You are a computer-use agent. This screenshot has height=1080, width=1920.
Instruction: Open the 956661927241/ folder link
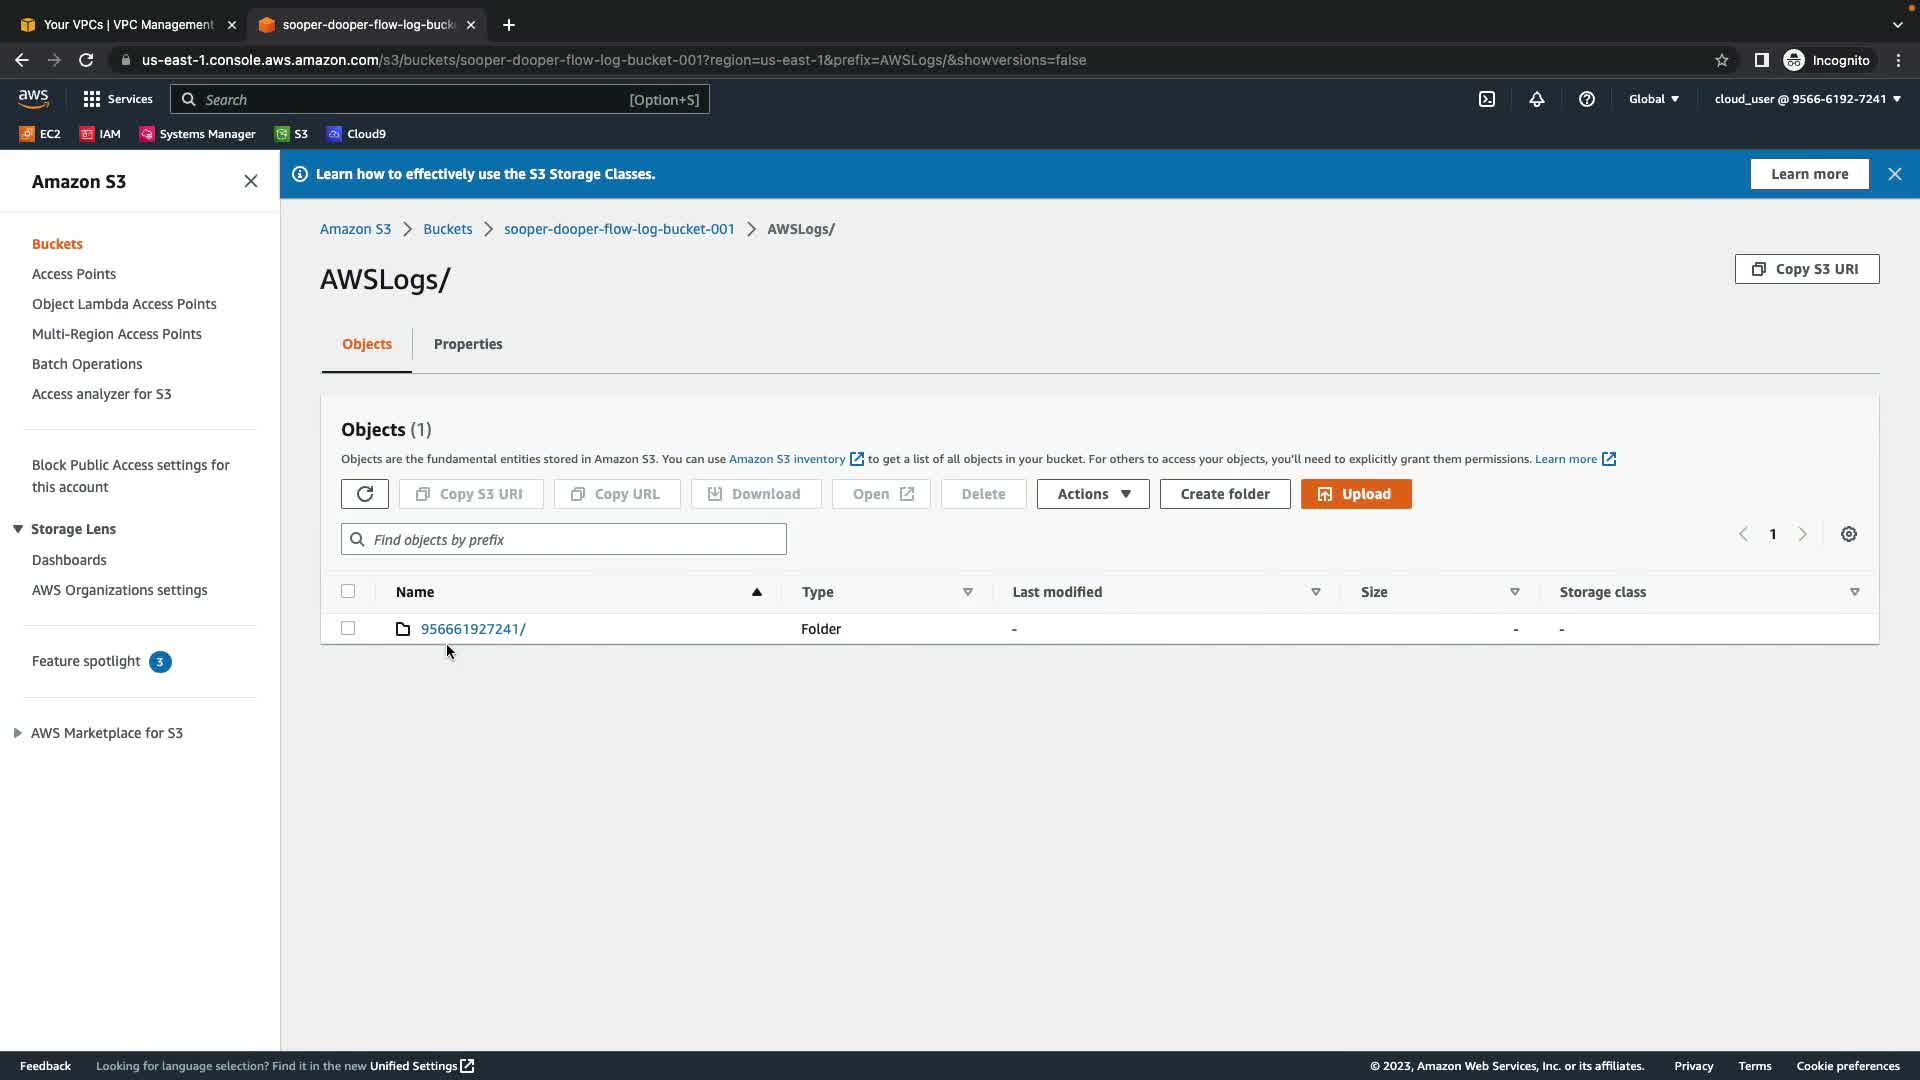[472, 629]
